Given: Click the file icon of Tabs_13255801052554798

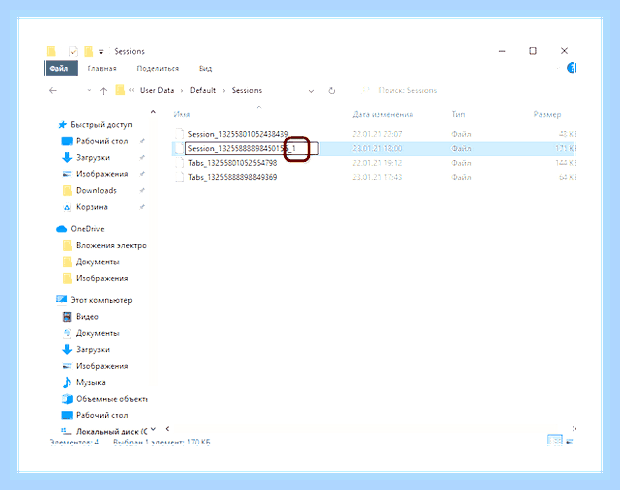Looking at the screenshot, I should point(180,163).
